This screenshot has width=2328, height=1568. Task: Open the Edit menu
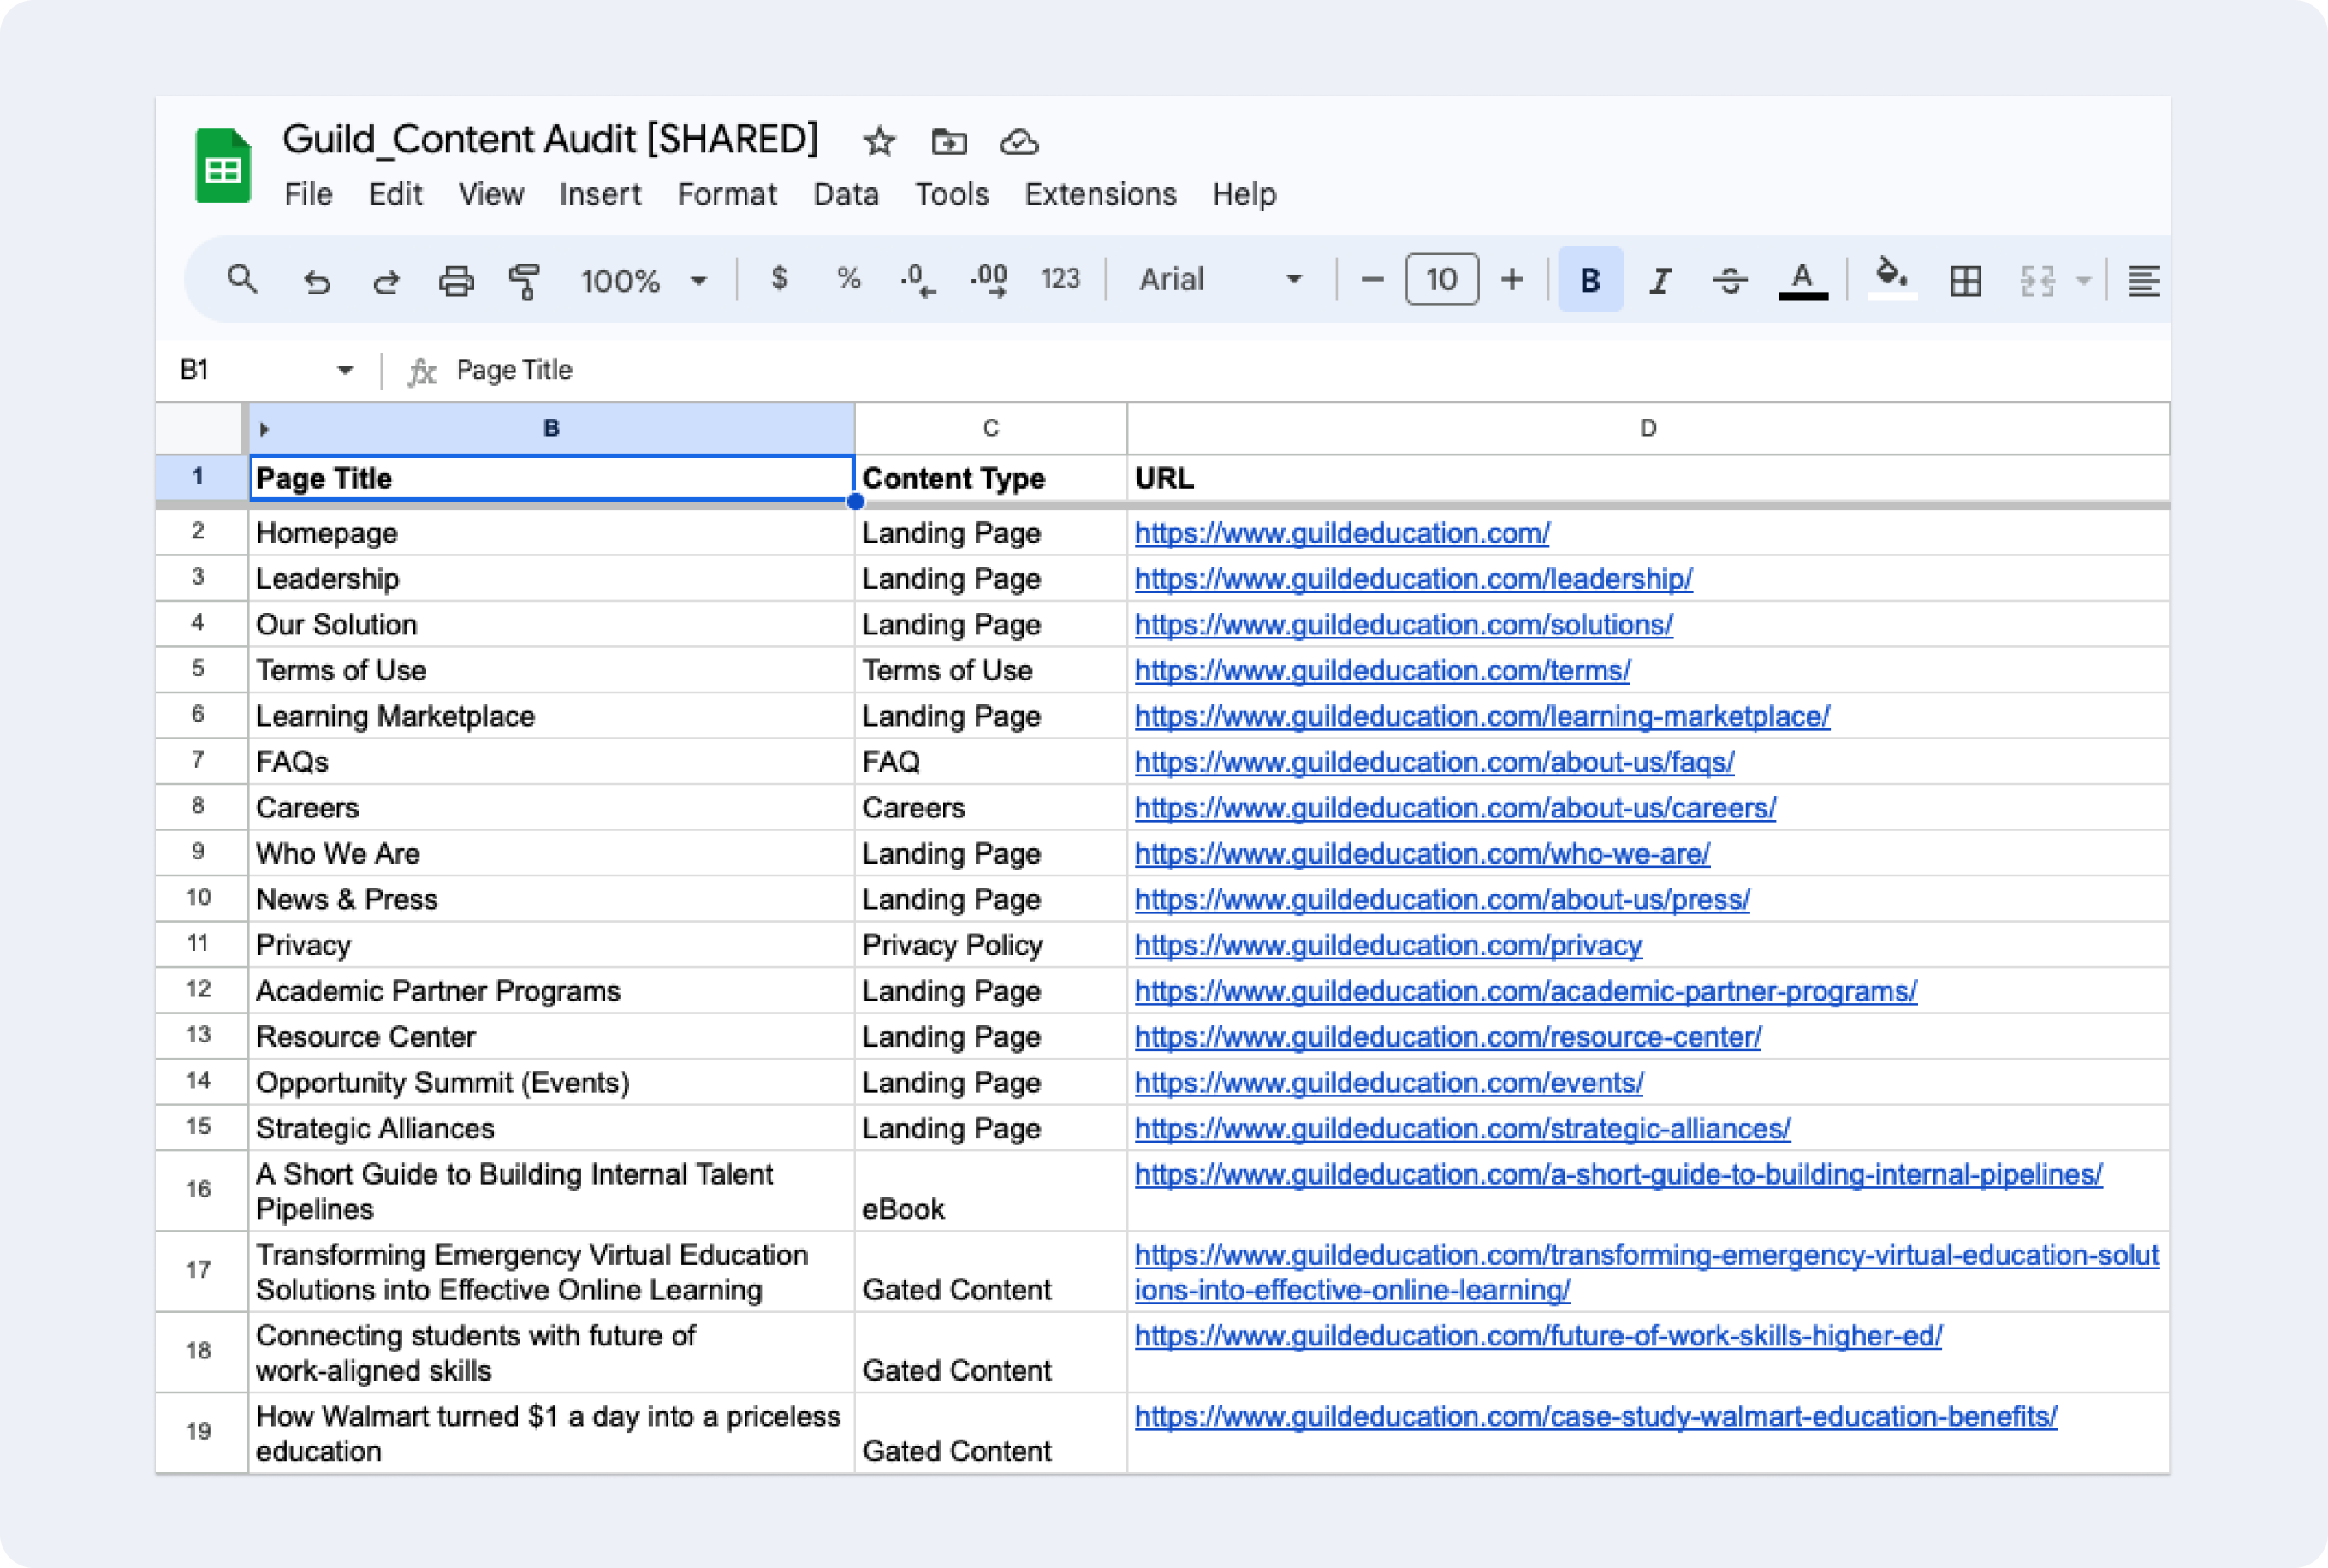[x=395, y=194]
